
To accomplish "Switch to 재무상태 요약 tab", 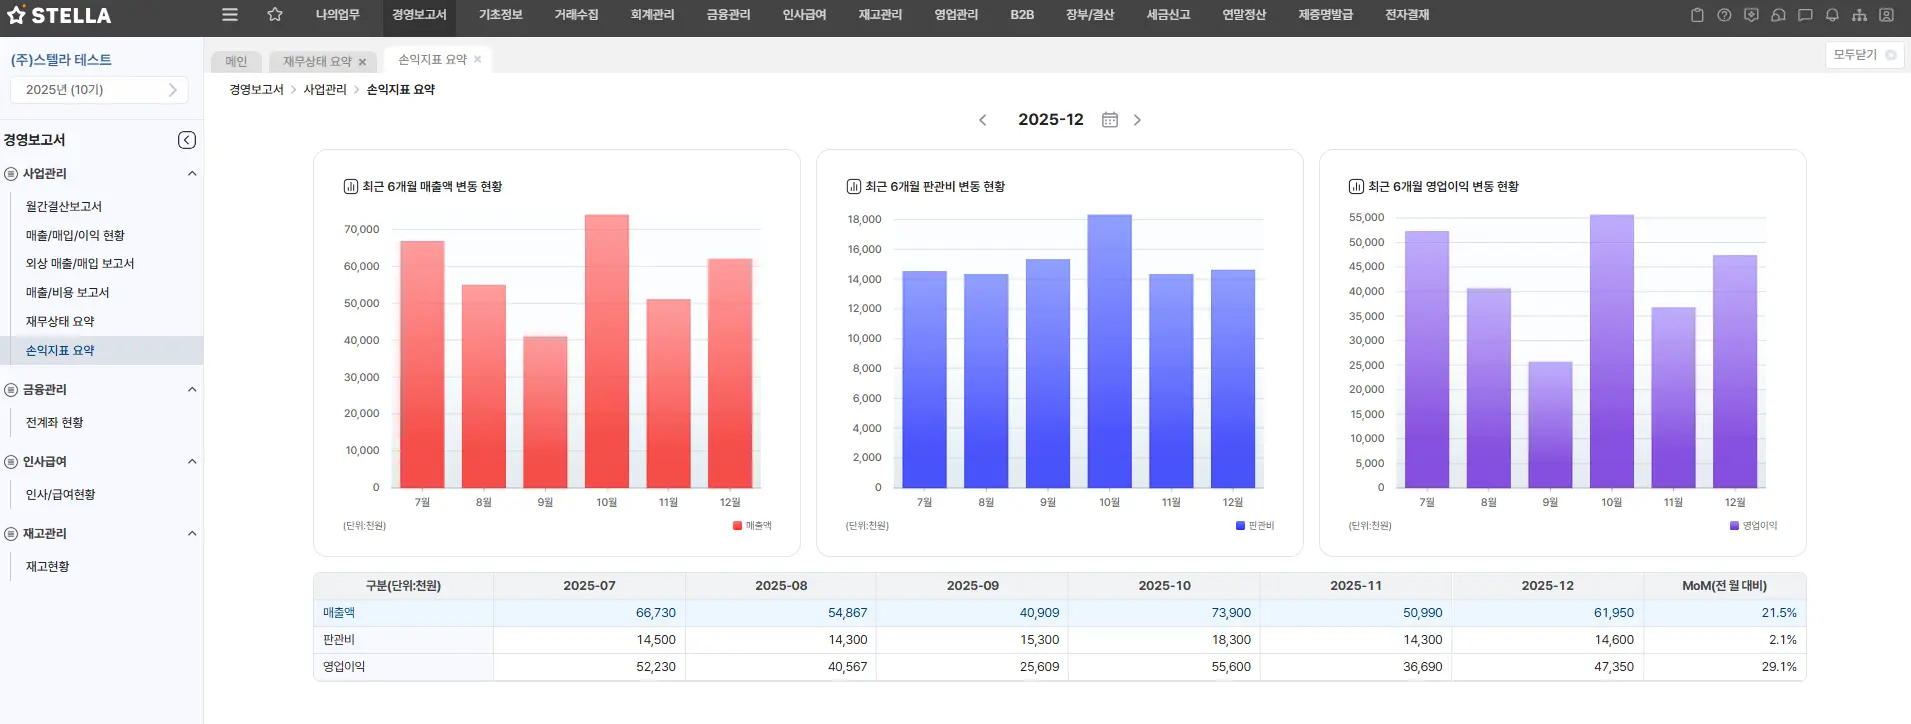I will tap(317, 62).
